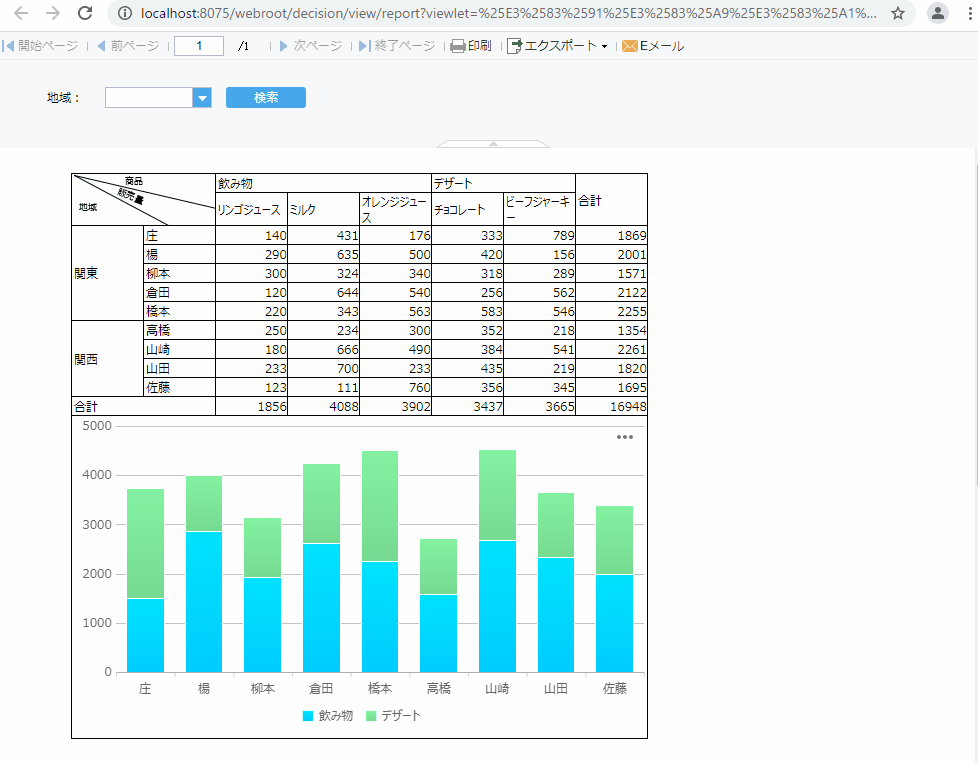The height and width of the screenshot is (763, 978).
Task: Open the エクスポート export dropdown
Action: pos(557,46)
